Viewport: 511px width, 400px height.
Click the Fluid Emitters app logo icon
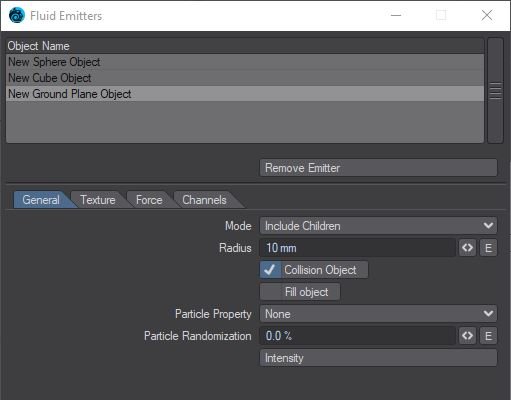(x=17, y=15)
